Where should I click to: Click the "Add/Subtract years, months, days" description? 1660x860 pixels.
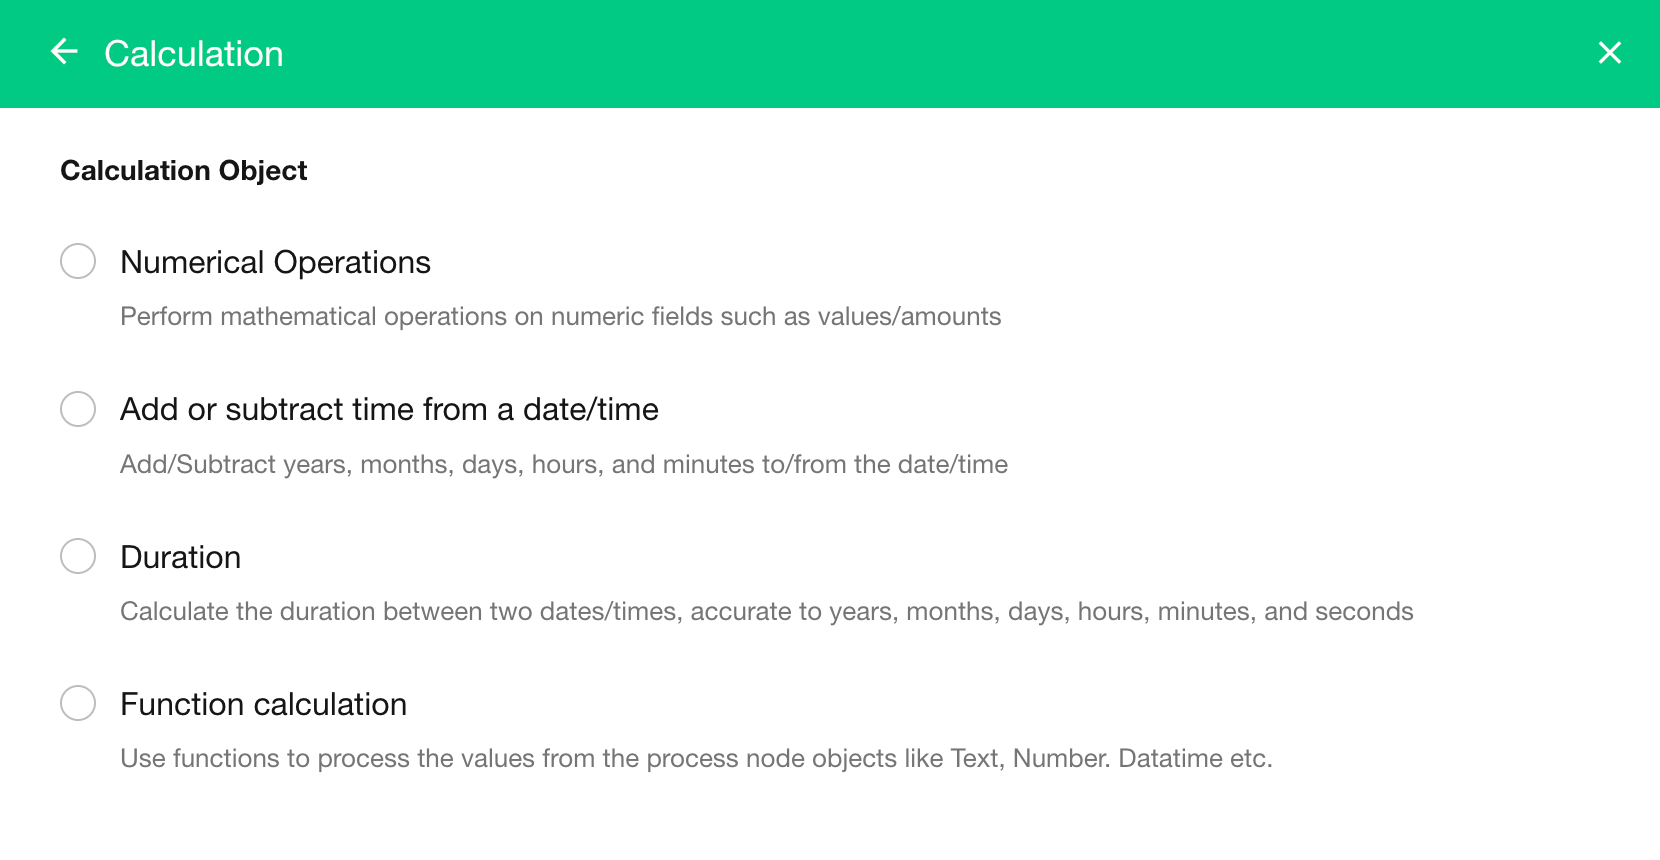[x=563, y=465]
